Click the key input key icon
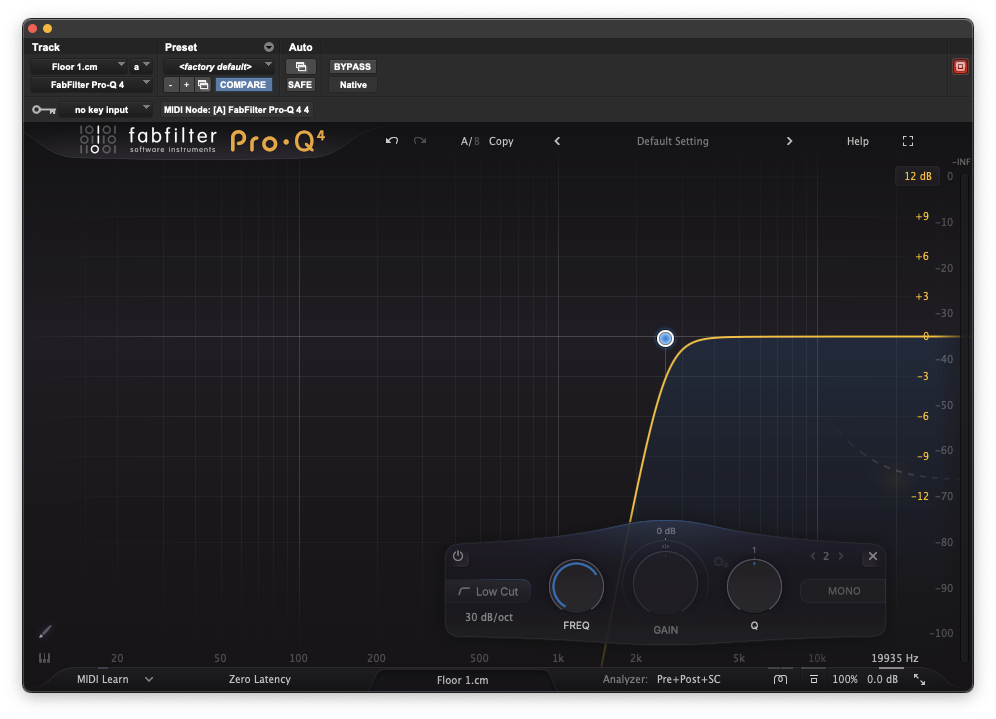Image resolution: width=996 pixels, height=719 pixels. [x=44, y=110]
